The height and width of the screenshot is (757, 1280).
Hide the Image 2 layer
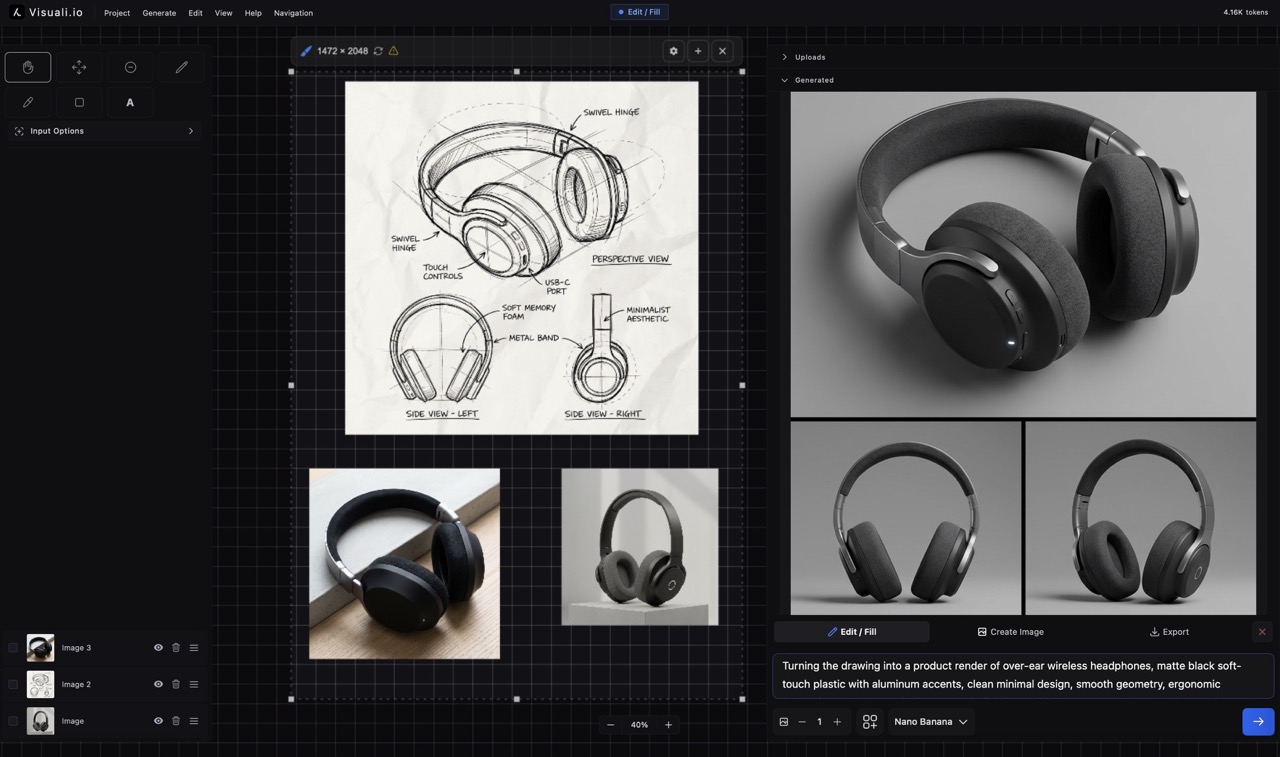[158, 684]
